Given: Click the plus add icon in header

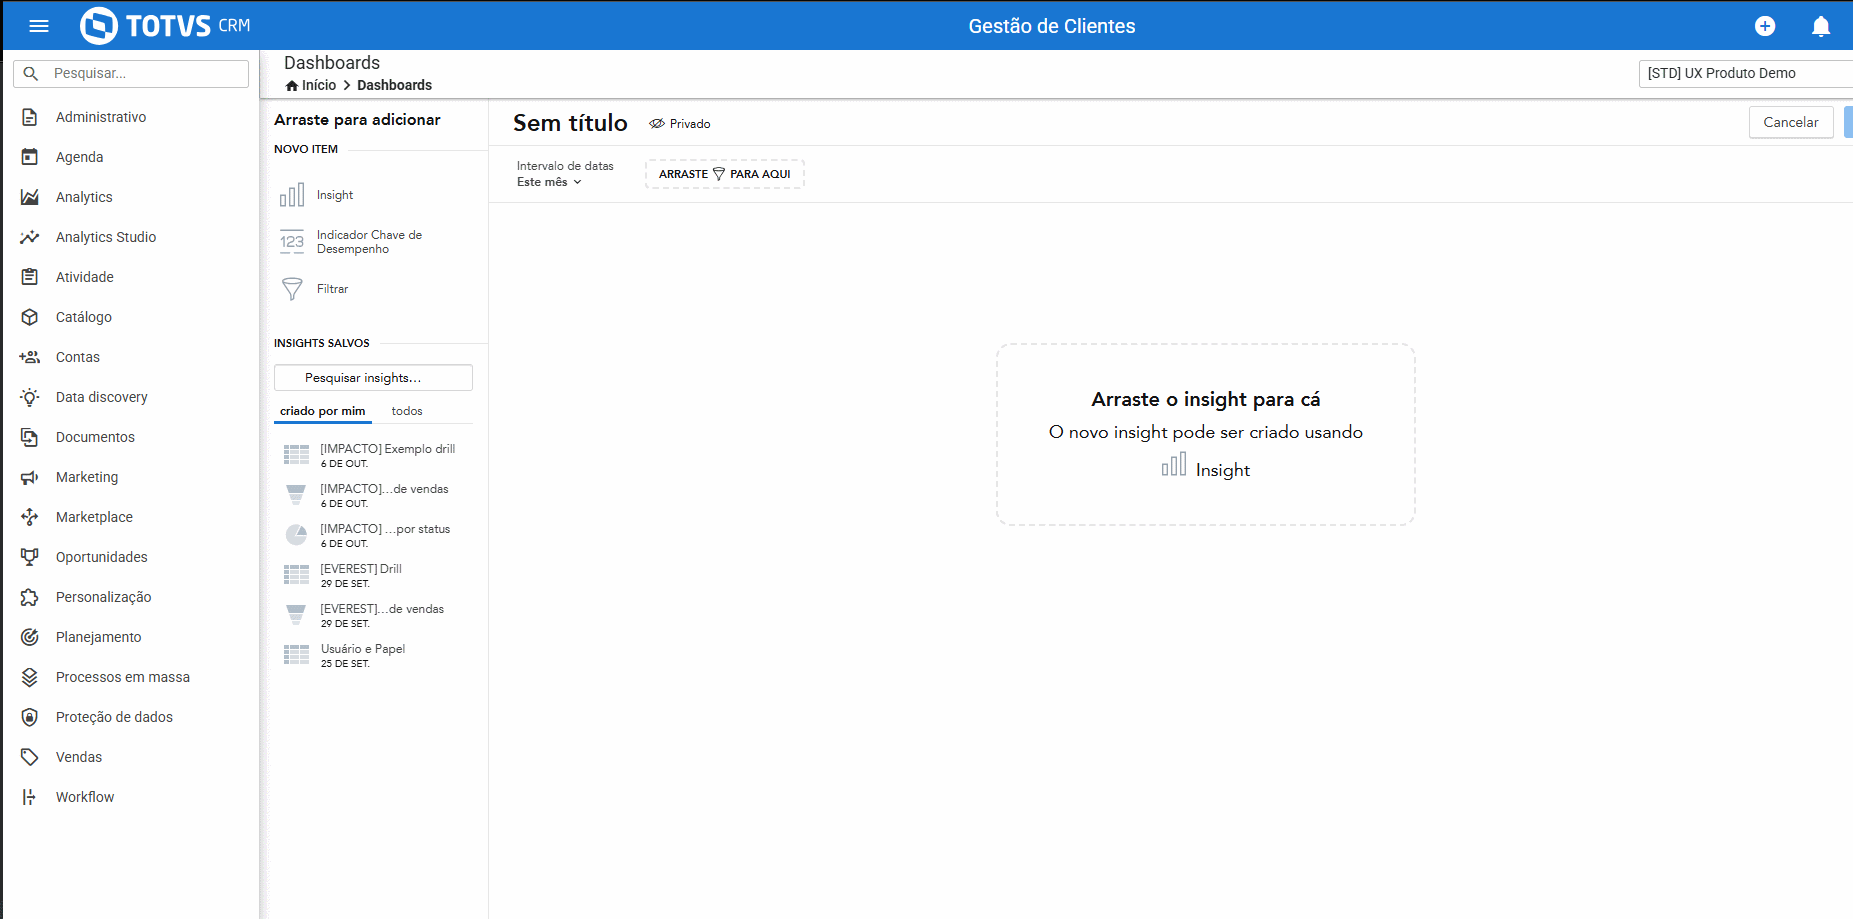Looking at the screenshot, I should 1765,26.
